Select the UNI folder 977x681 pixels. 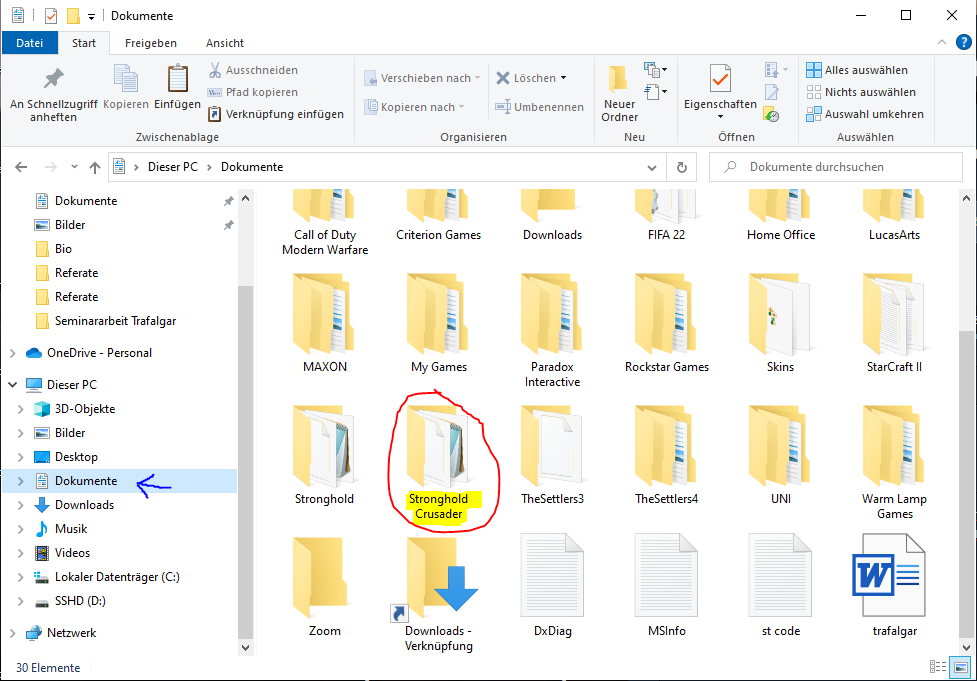781,455
